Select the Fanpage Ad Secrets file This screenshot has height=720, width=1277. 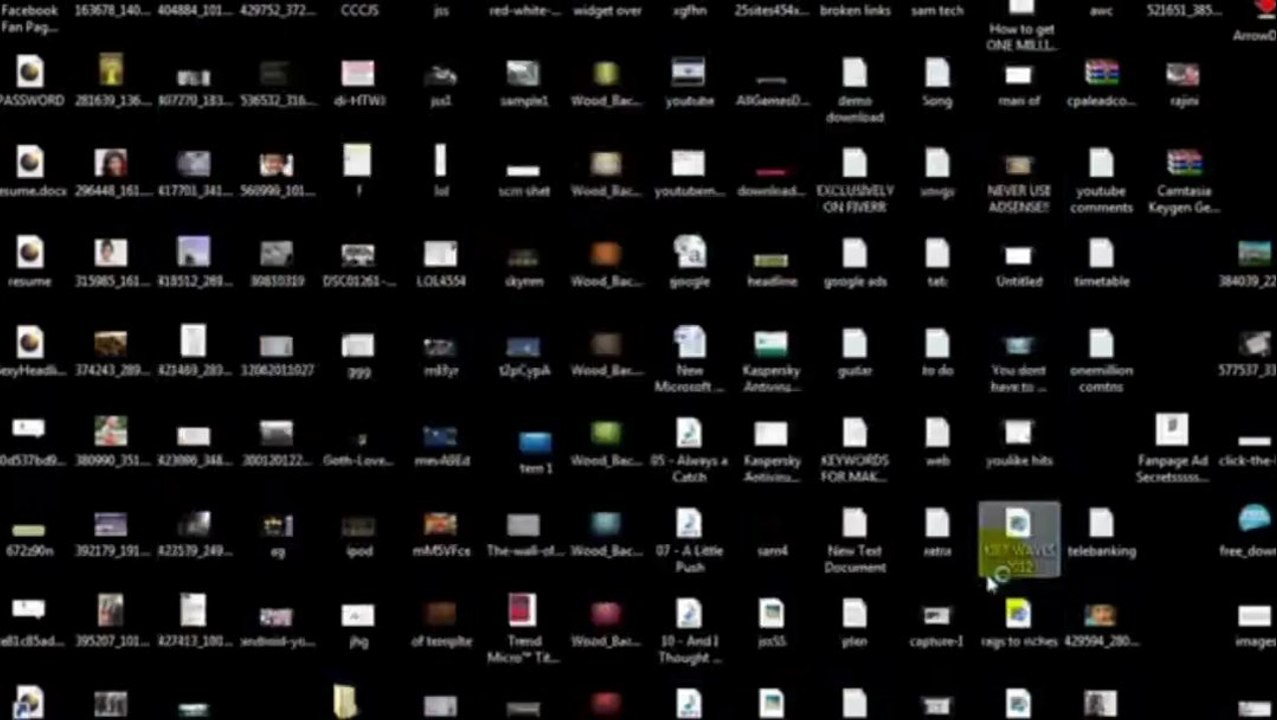click(1172, 430)
